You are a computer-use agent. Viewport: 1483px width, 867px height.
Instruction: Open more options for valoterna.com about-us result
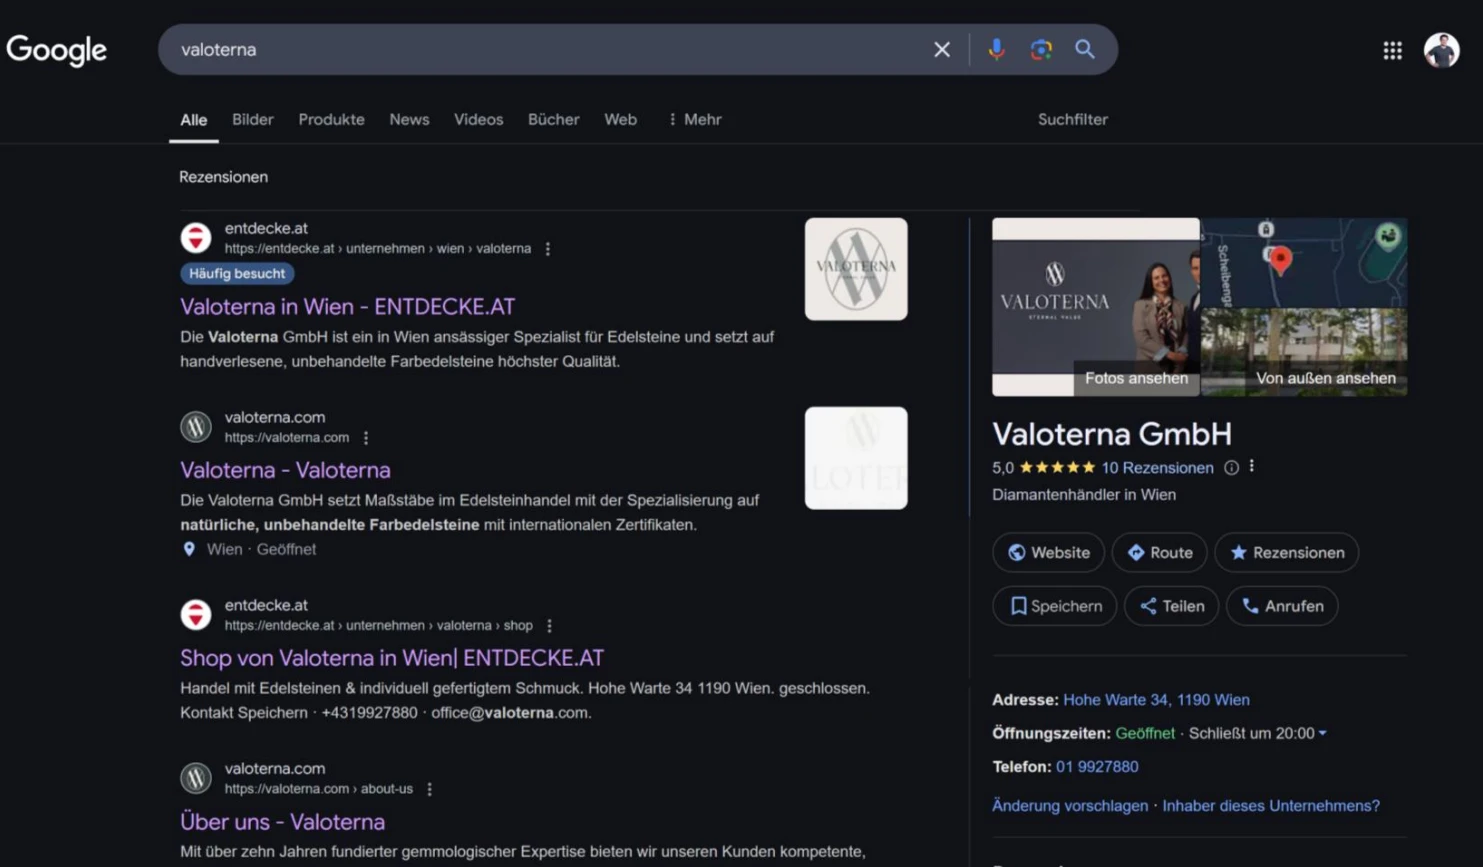coord(430,789)
